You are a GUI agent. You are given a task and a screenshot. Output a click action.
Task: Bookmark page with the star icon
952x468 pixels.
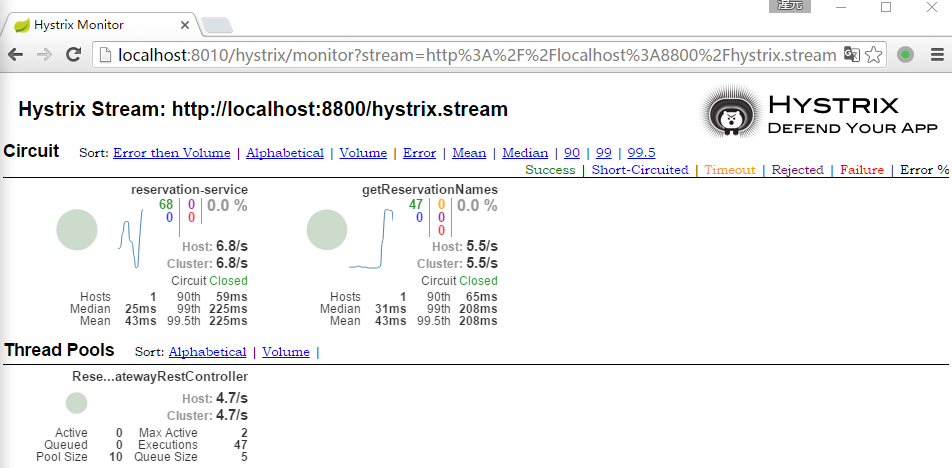[x=873, y=55]
